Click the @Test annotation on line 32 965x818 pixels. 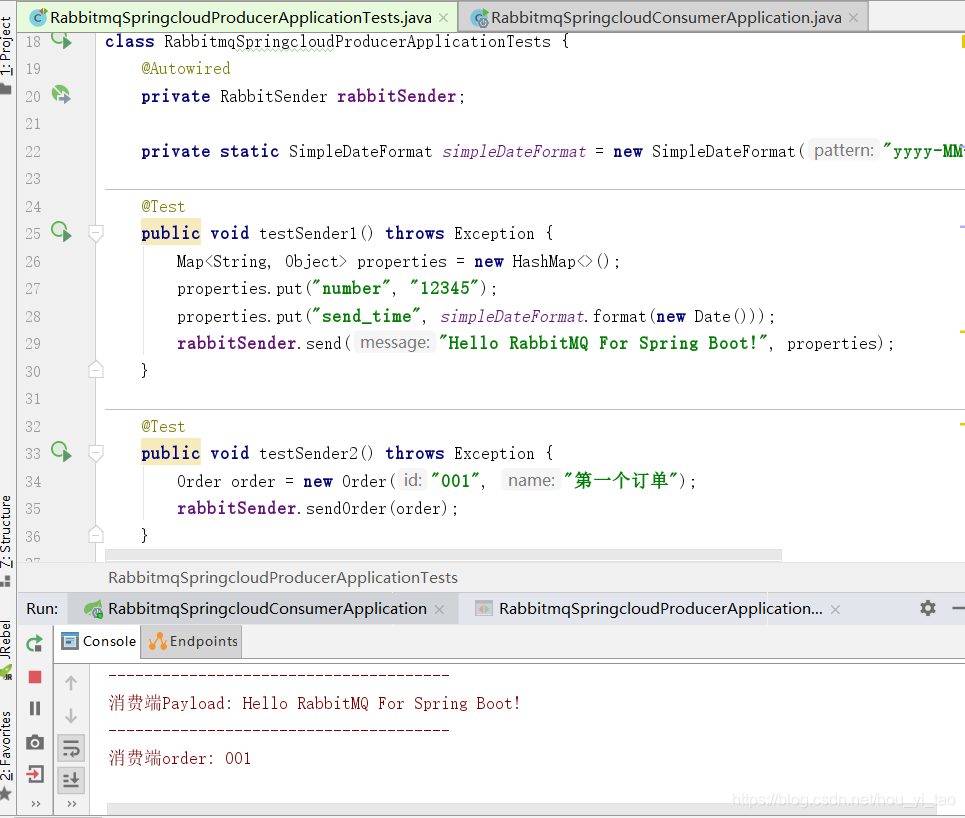point(163,426)
